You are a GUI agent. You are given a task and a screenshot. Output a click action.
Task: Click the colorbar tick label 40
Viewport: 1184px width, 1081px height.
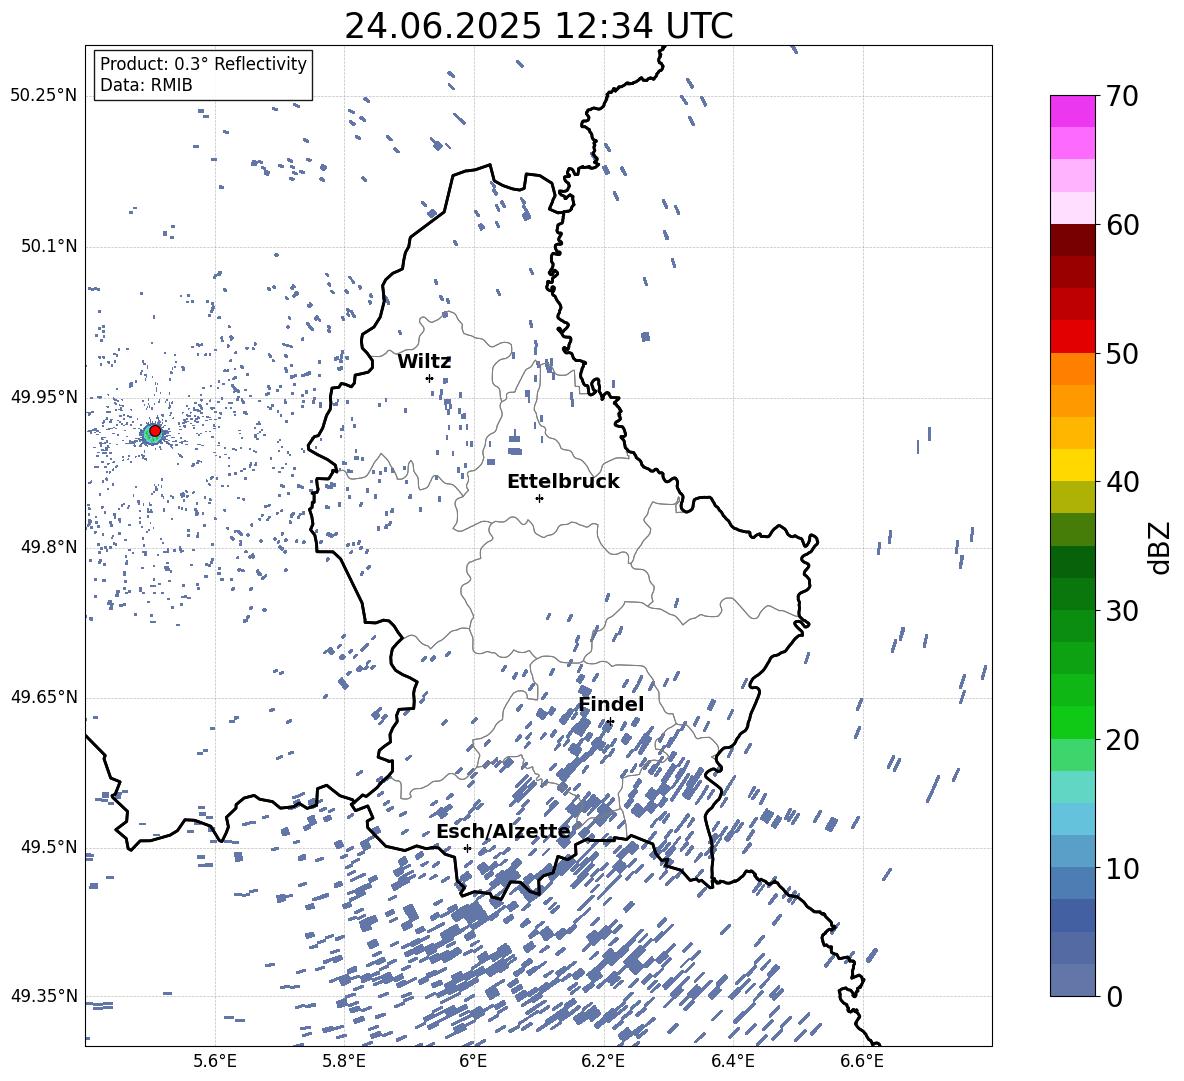pos(1122,482)
